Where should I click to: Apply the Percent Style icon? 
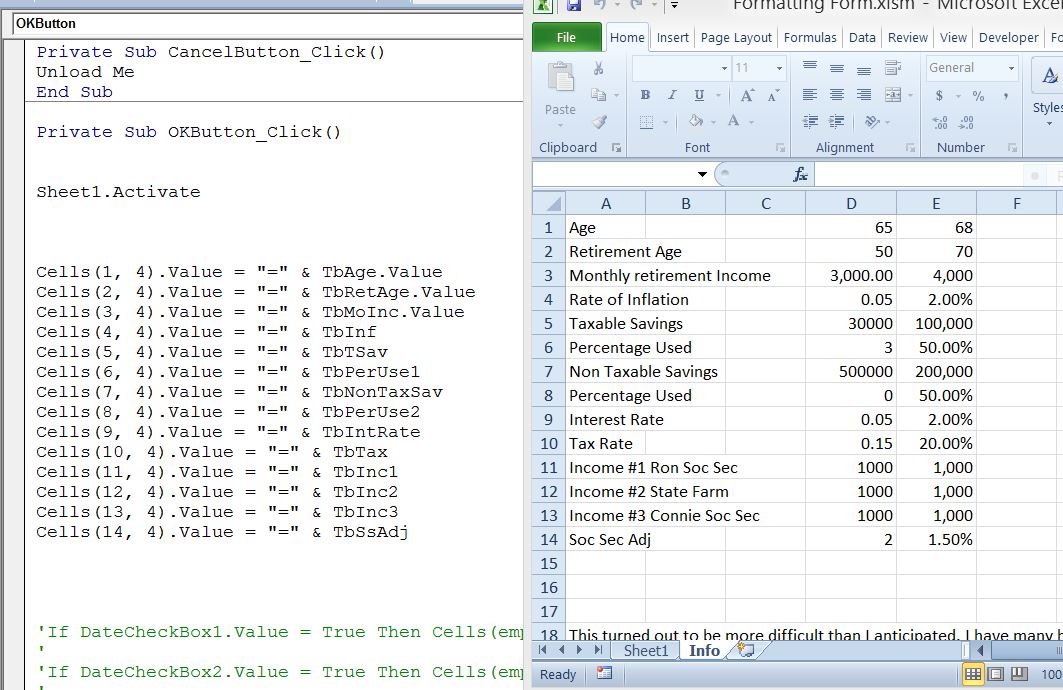[x=978, y=96]
